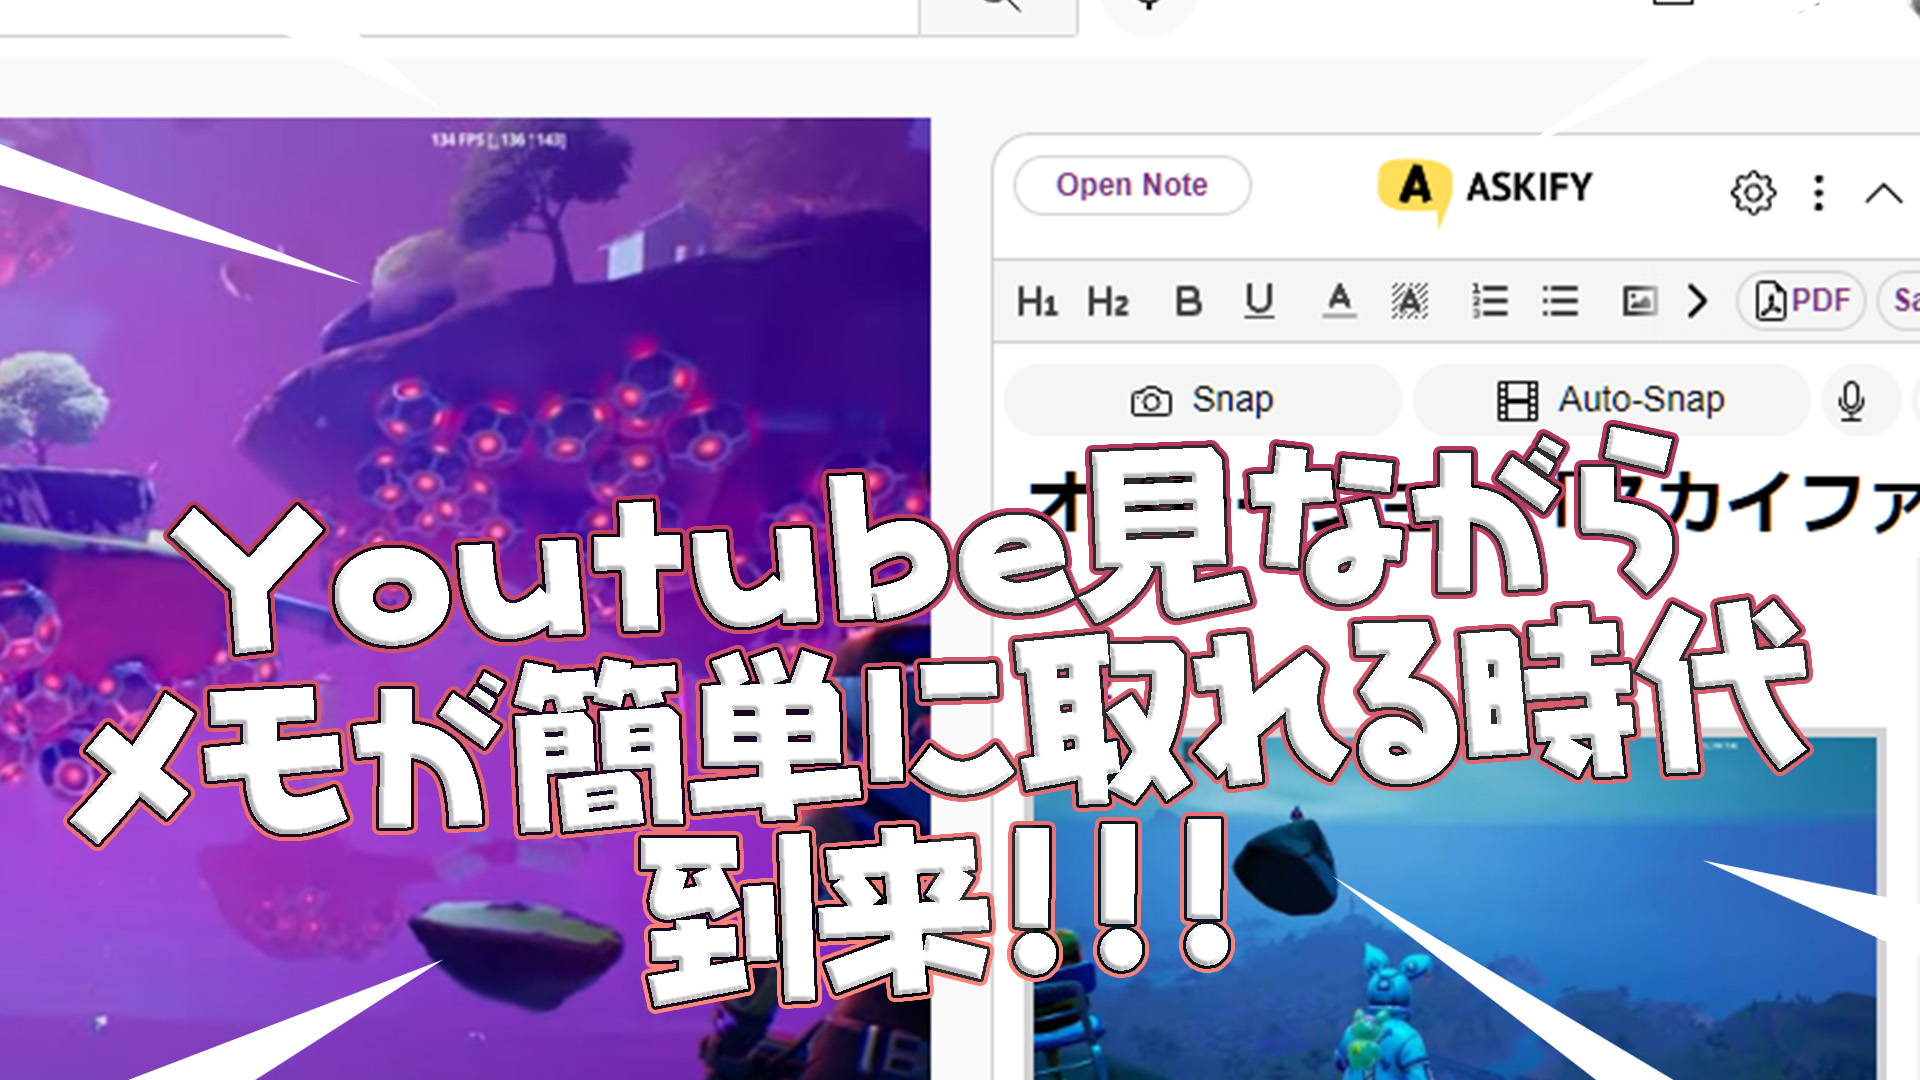Open the three-dot more options menu
Viewport: 1920px width, 1080px height.
coord(1819,192)
